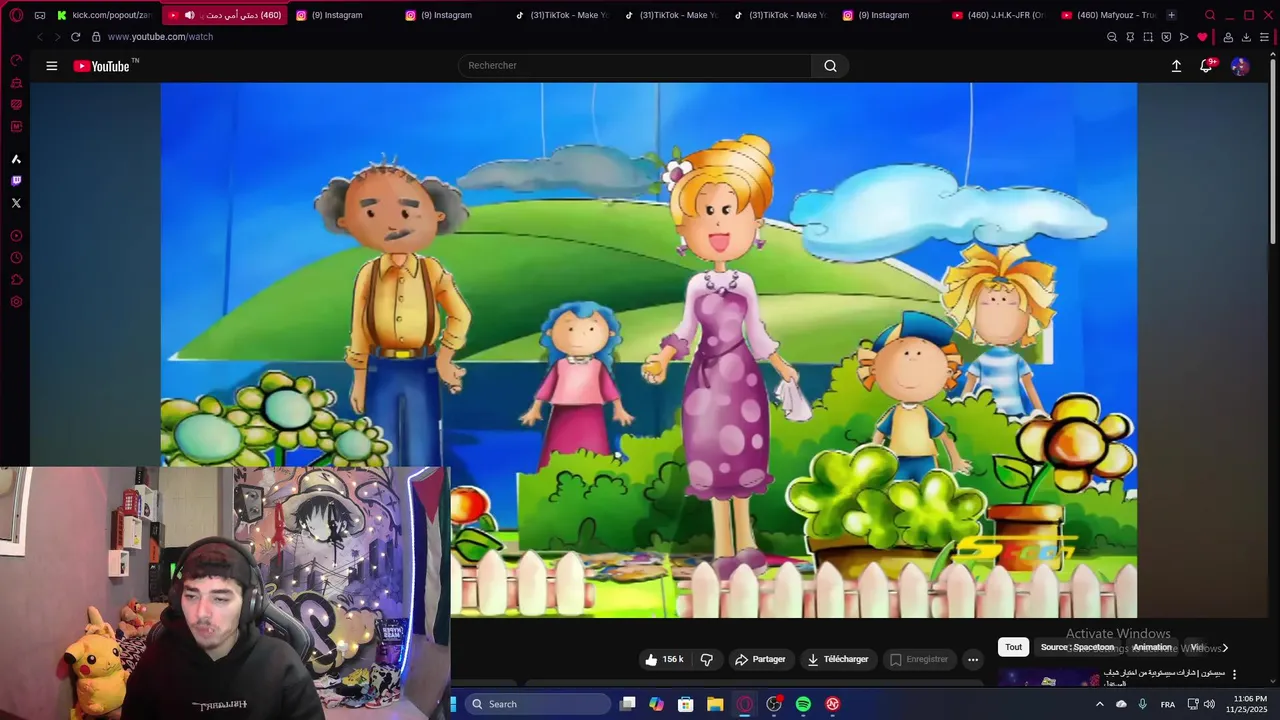Viewport: 1280px width, 720px height.
Task: Open the X (Twitter) sidebar icon
Action: 16,203
